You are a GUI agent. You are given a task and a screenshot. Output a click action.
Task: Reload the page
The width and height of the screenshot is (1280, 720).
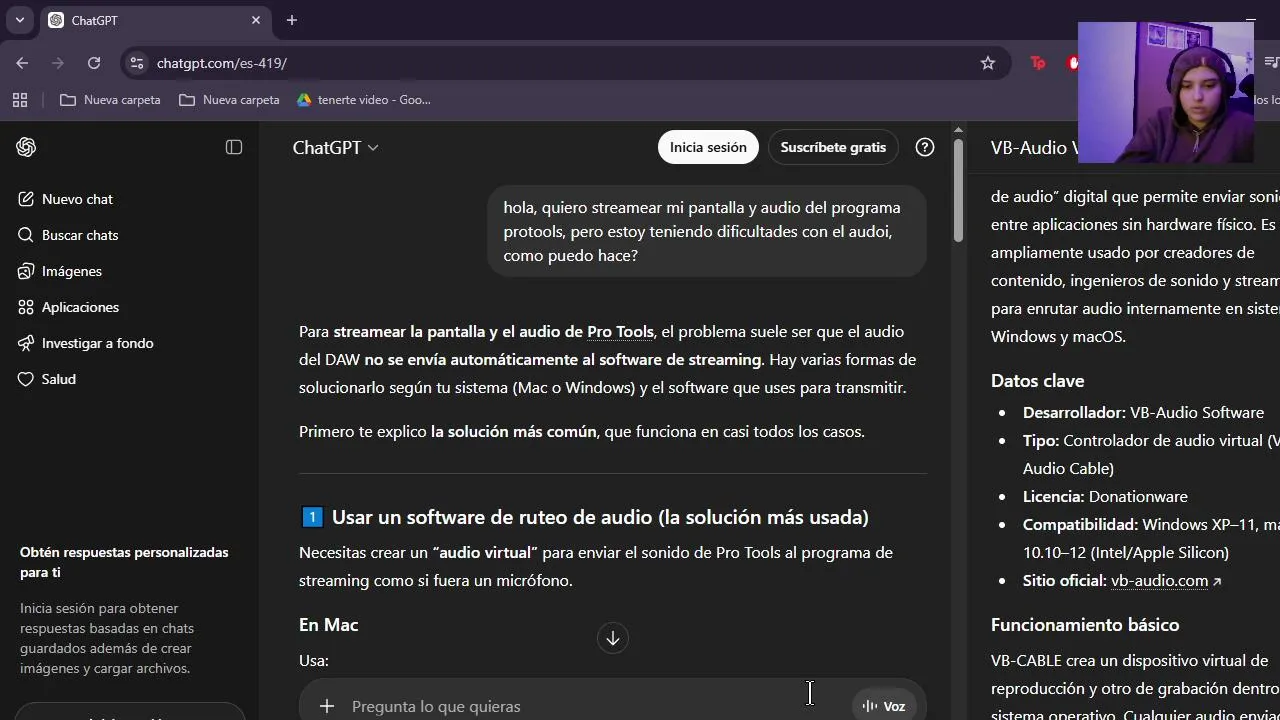[x=94, y=63]
